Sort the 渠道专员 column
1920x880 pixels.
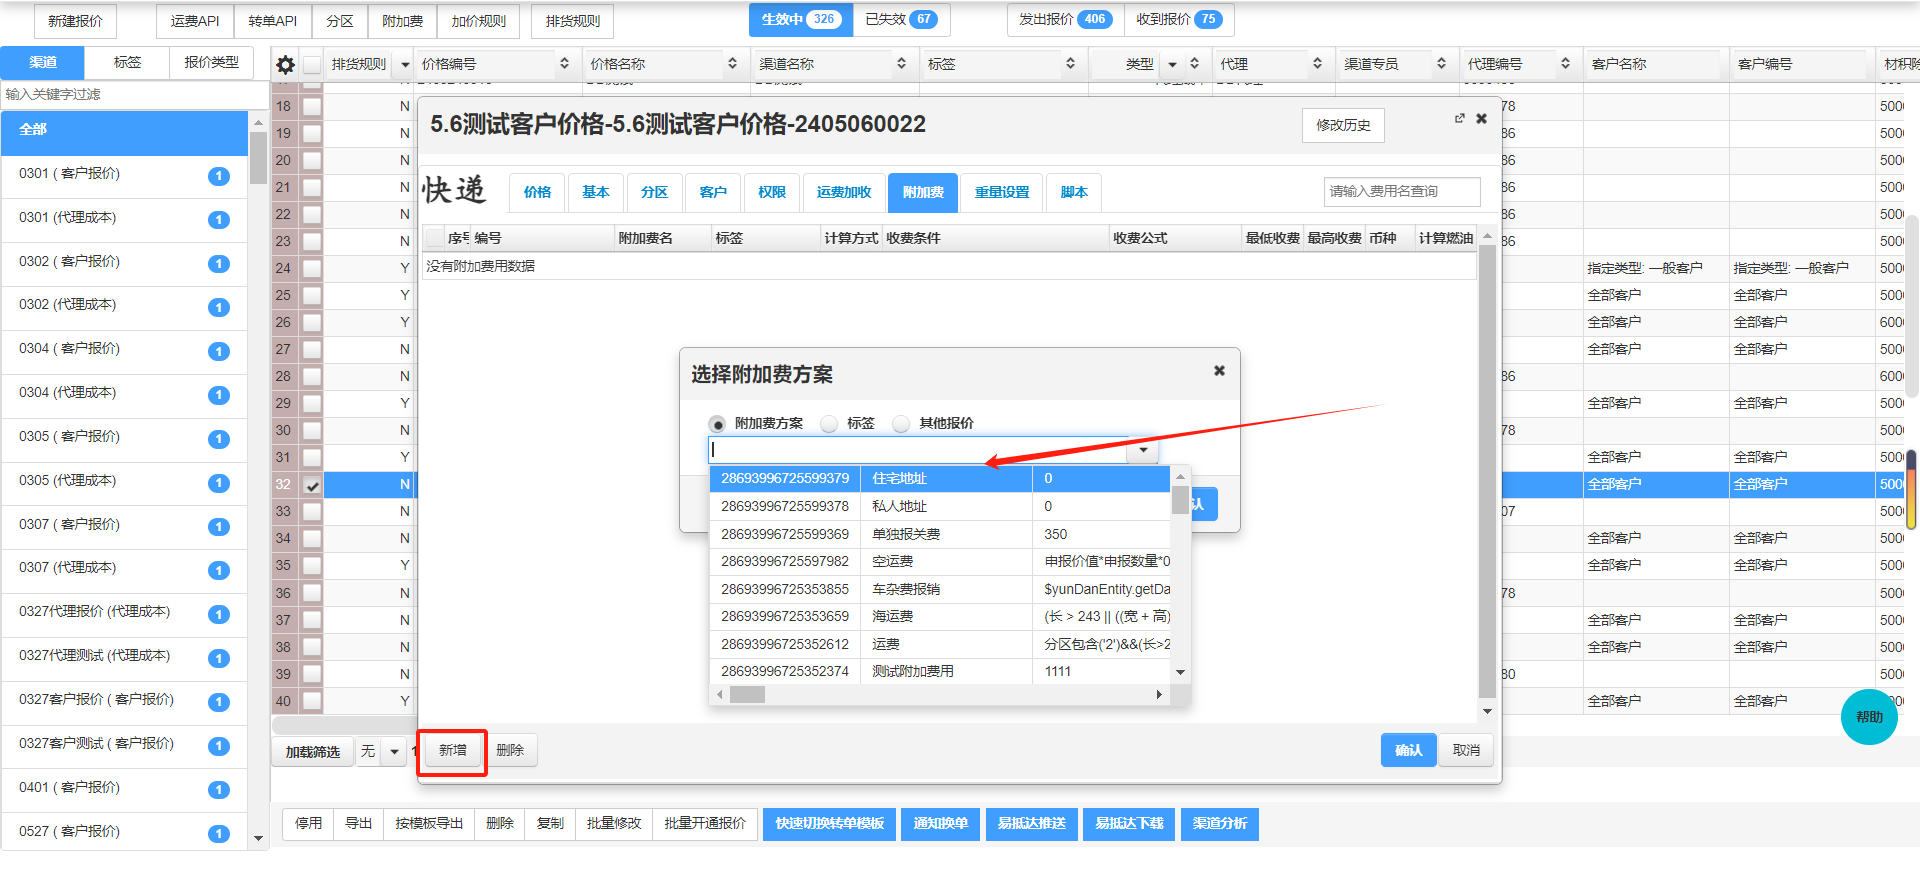click(1441, 64)
